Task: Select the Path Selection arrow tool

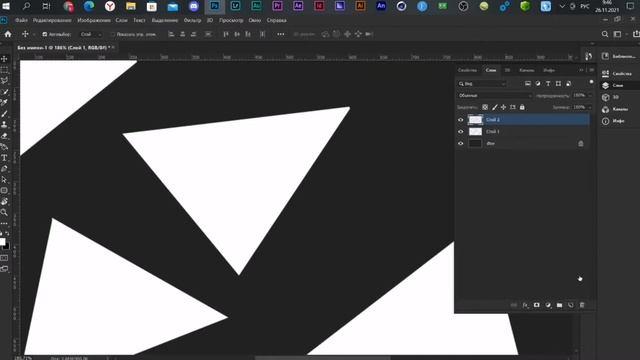Action: click(4, 180)
